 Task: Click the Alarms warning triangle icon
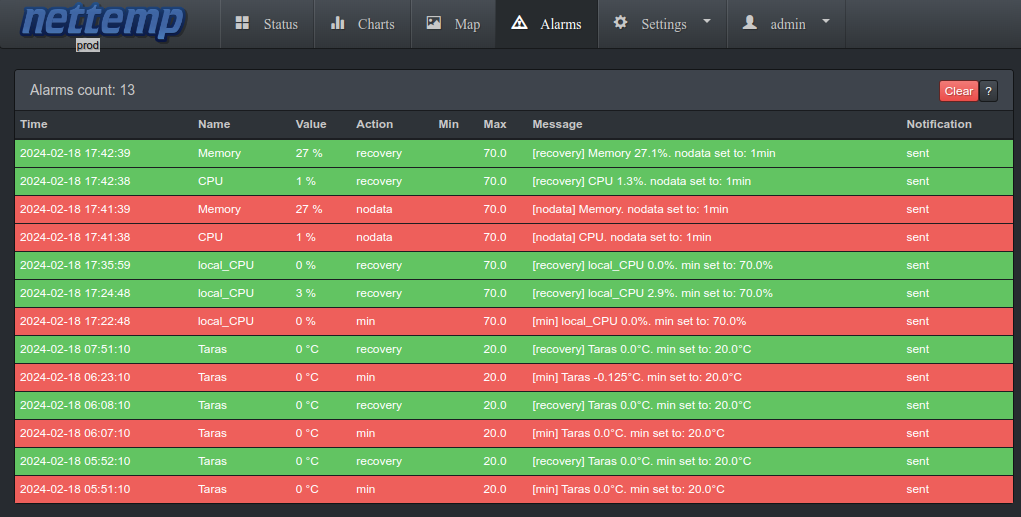point(519,23)
